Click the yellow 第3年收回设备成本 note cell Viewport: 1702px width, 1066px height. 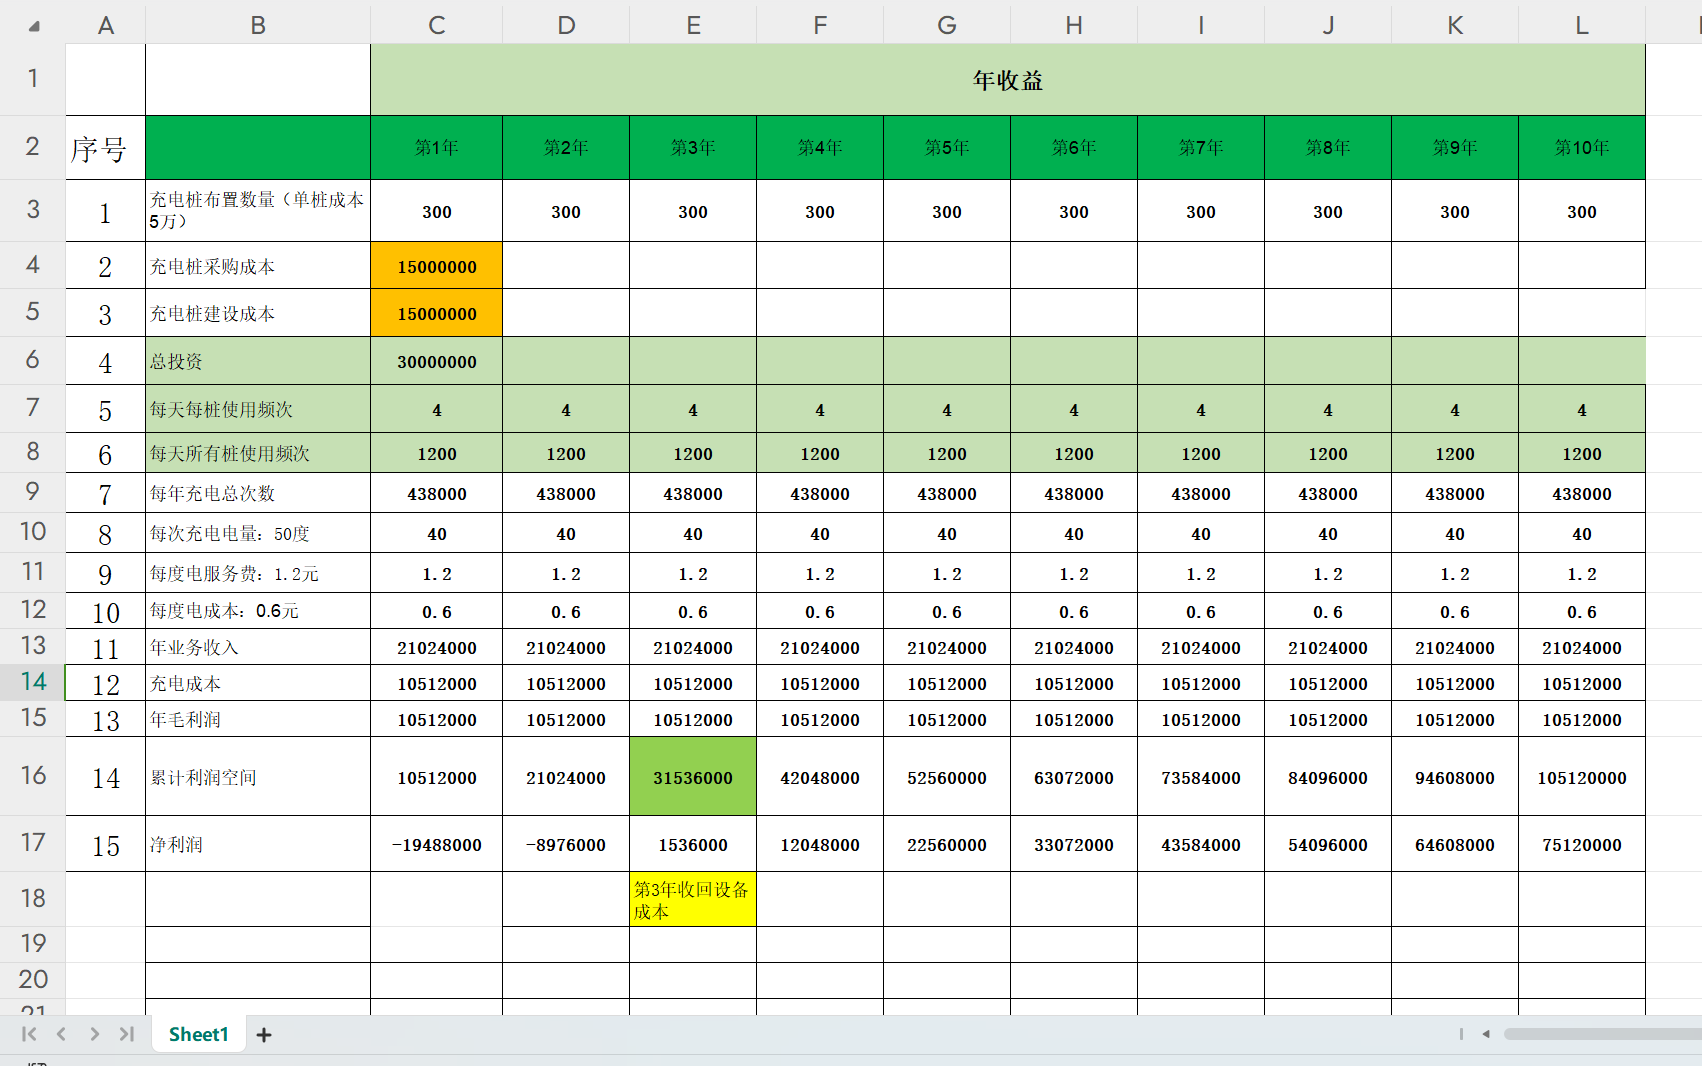click(x=693, y=899)
